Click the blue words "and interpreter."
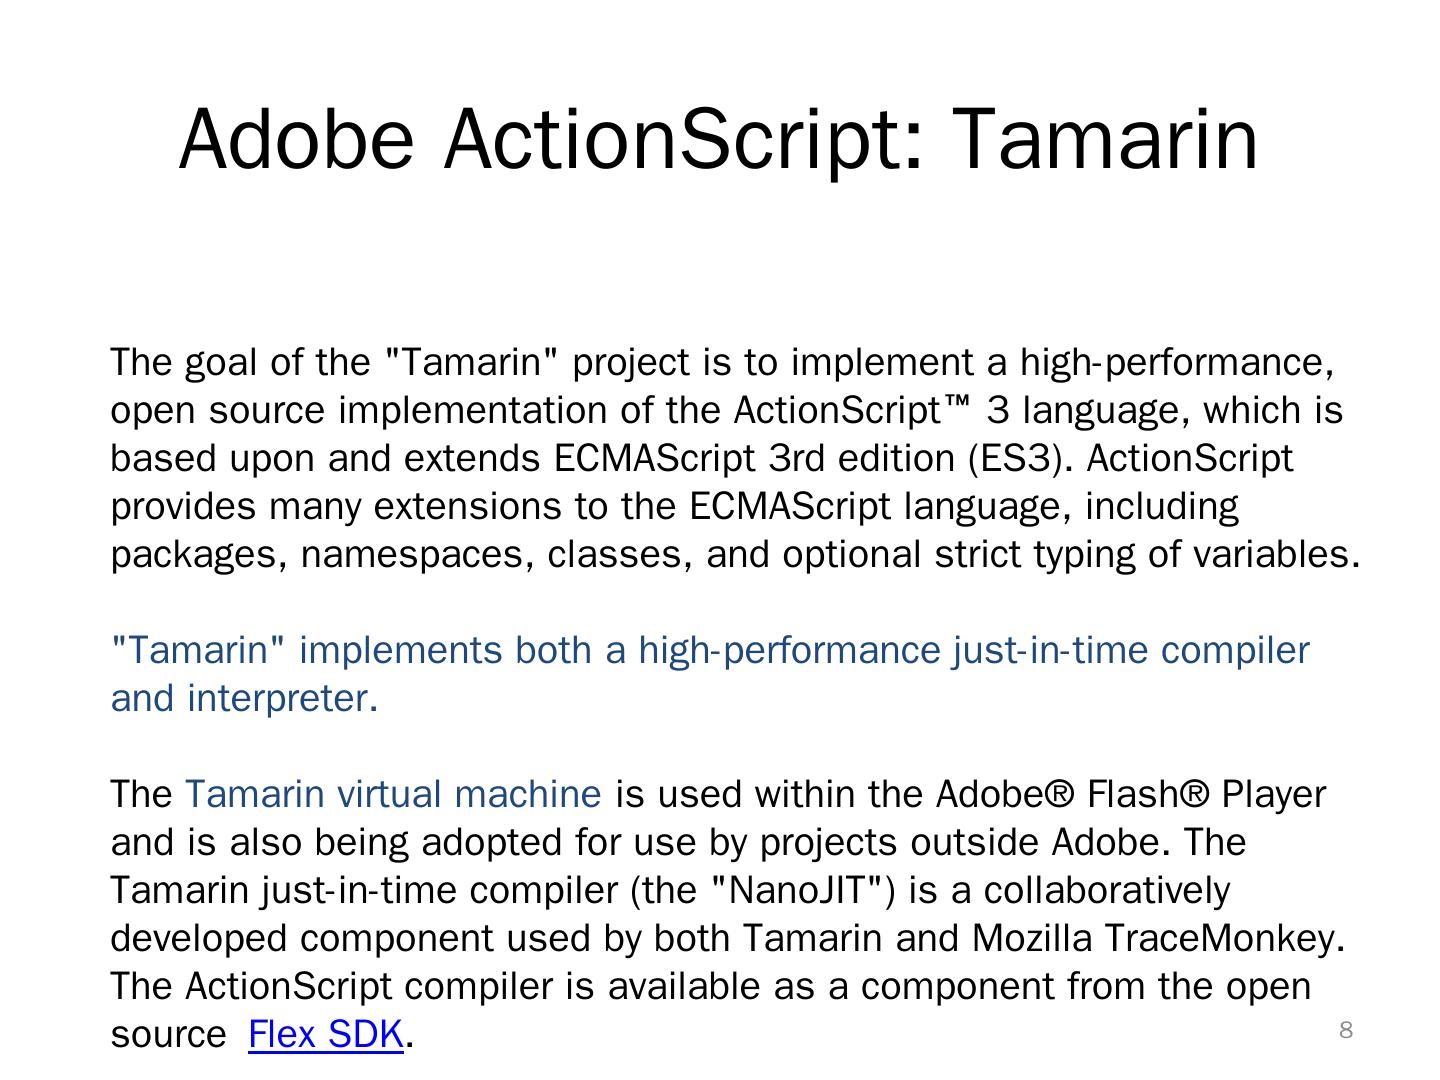The image size is (1440, 1080). coord(244,698)
